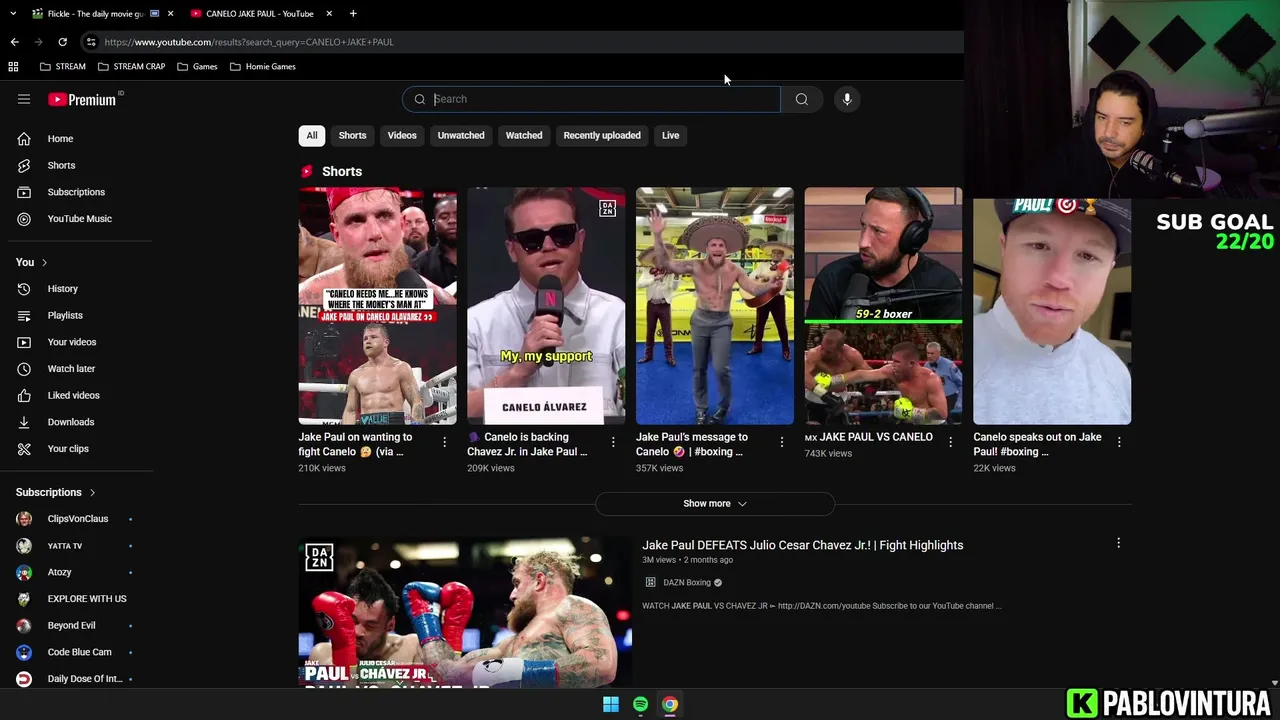This screenshot has height=720, width=1280.
Task: Expand the You section chevron
Action: click(x=44, y=262)
